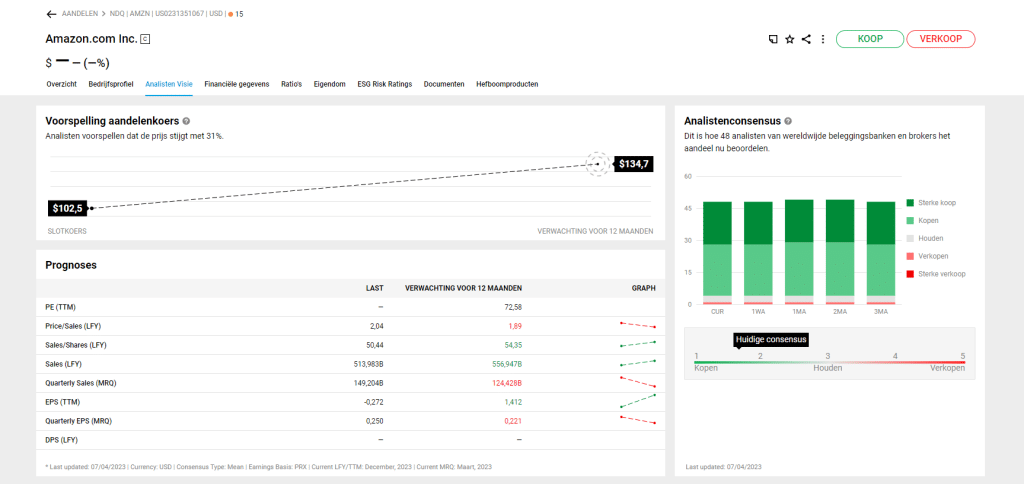Toggle the Sterke koop legend swatch
Viewport: 1024px width, 484px height.
pyautogui.click(x=910, y=203)
